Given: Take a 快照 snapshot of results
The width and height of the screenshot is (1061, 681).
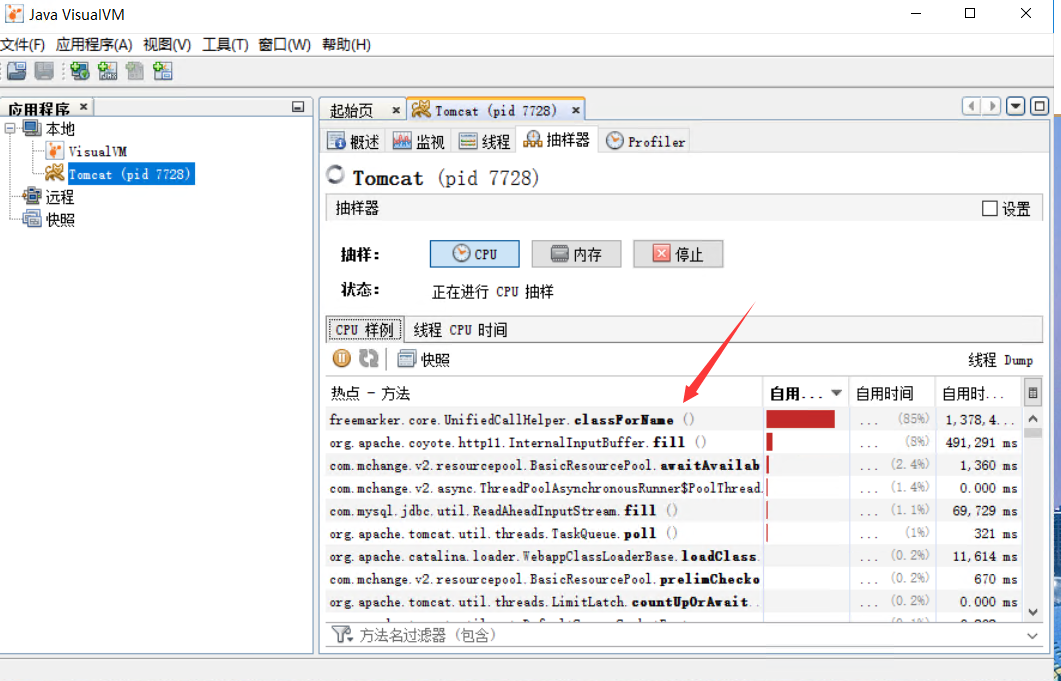Looking at the screenshot, I should pyautogui.click(x=424, y=359).
